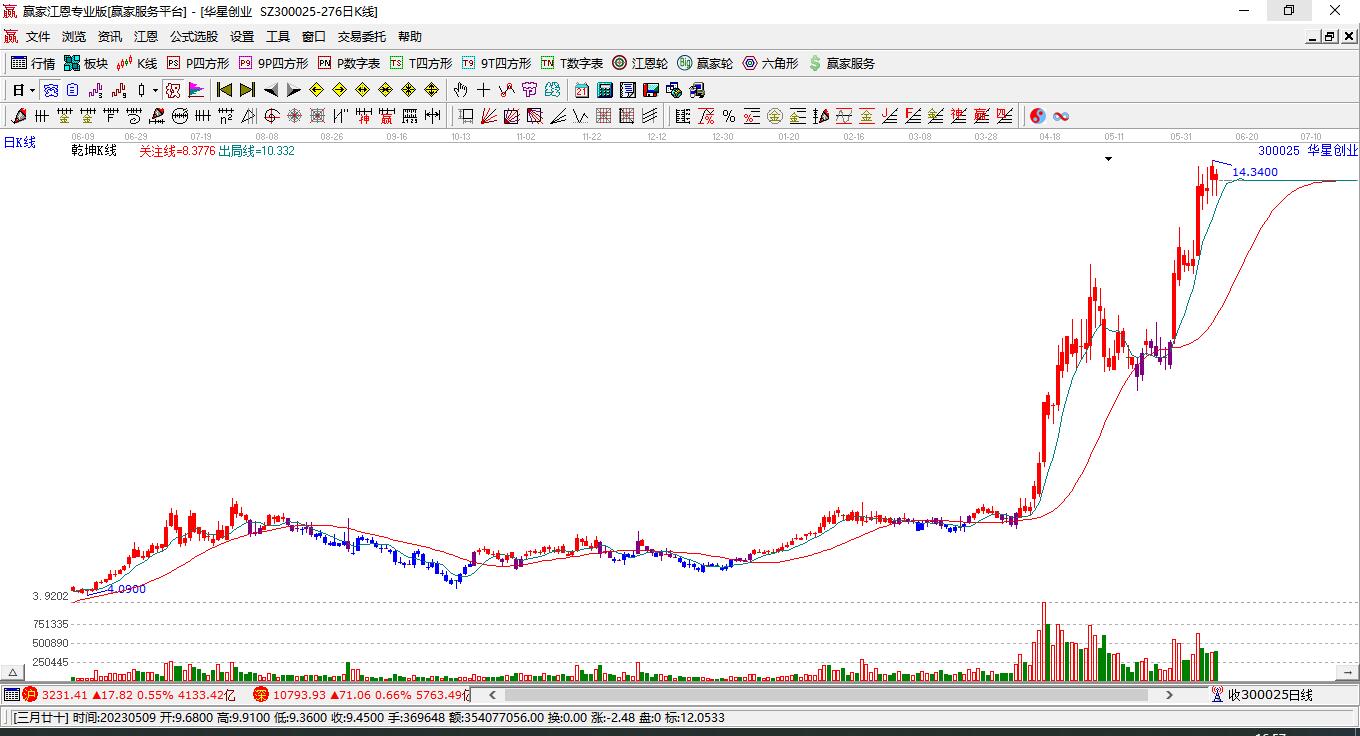Switch to the K线 chart view
Screen dimensions: 1360x736
pyautogui.click(x=137, y=63)
